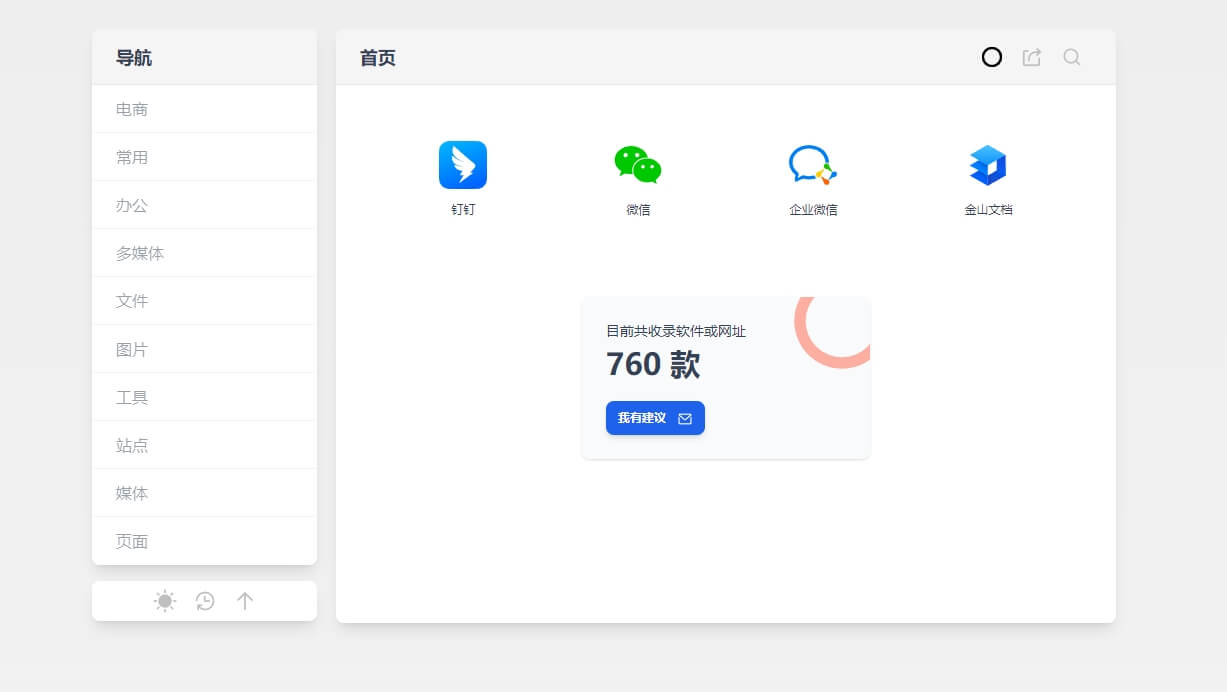Open the 金山文档 app icon
Screen dimensions: 1227x692
tap(988, 165)
